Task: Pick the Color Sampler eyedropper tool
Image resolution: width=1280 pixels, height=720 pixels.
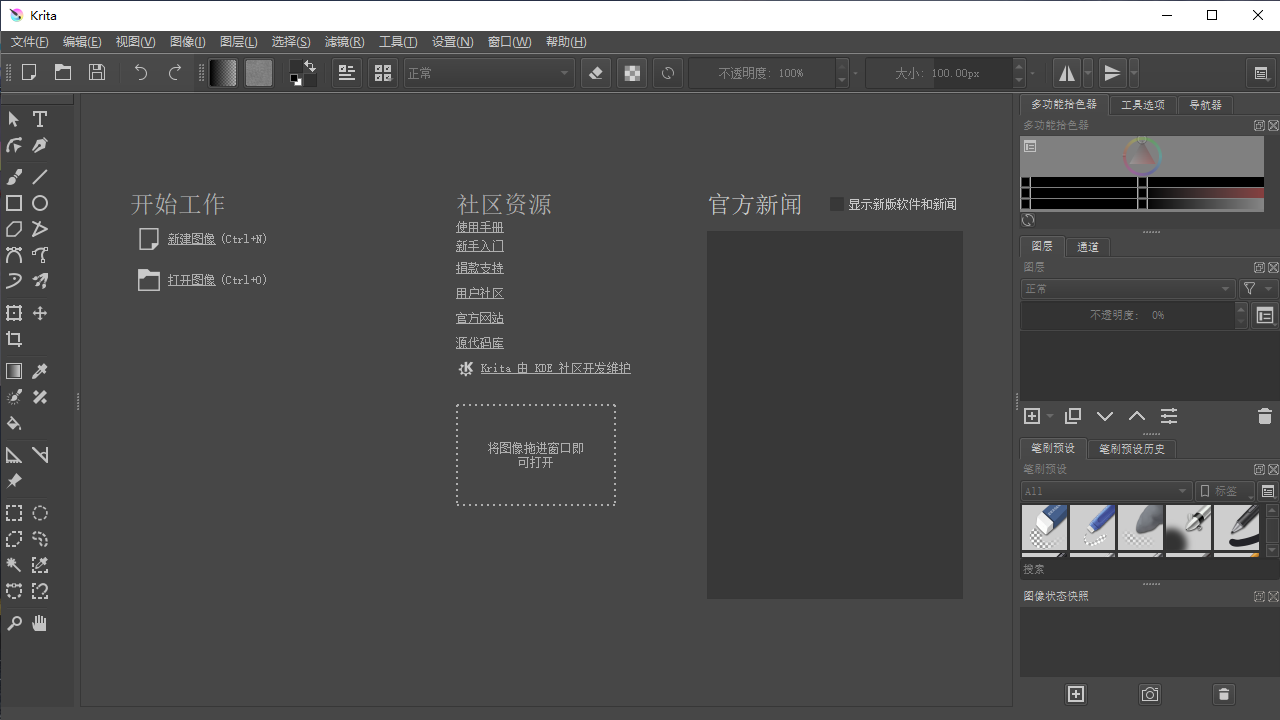Action: point(40,371)
